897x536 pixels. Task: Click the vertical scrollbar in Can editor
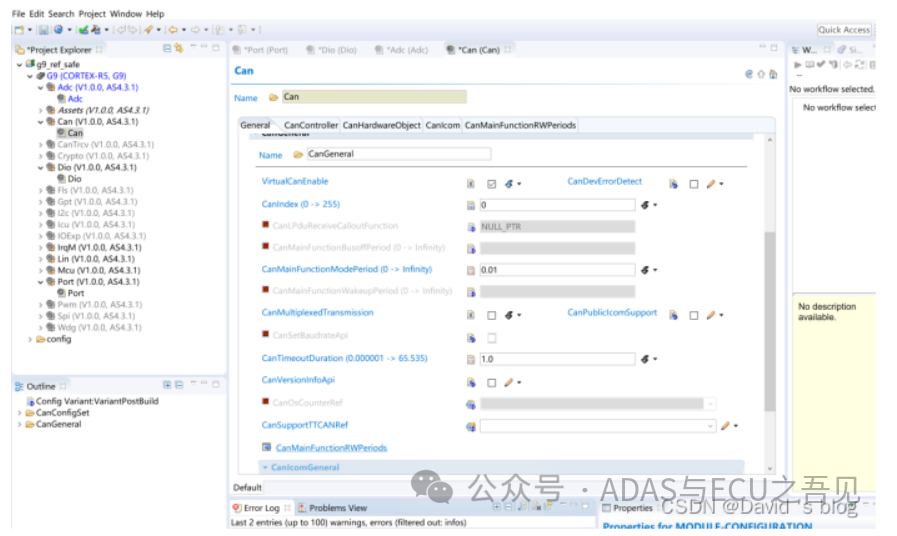(x=770, y=320)
